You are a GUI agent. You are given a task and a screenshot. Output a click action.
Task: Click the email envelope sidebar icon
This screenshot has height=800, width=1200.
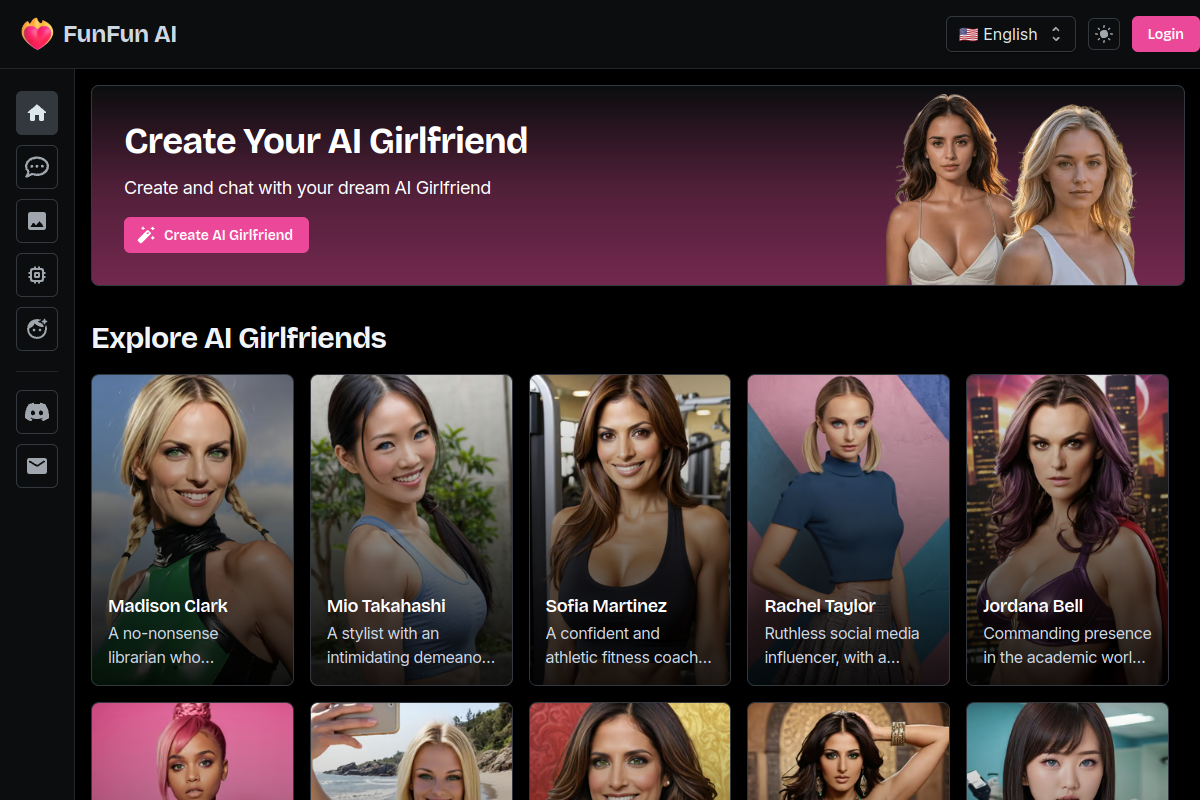click(37, 466)
